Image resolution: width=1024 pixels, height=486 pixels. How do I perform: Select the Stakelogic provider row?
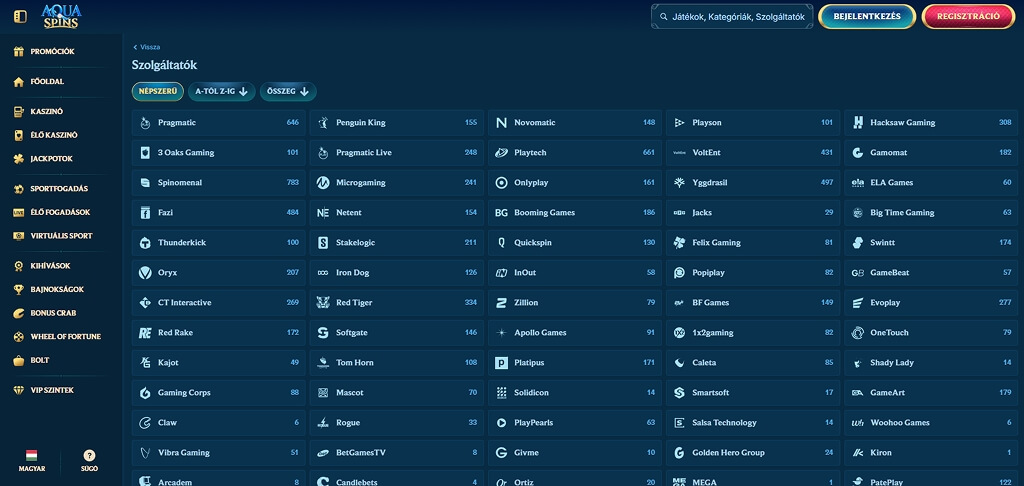[x=396, y=243]
